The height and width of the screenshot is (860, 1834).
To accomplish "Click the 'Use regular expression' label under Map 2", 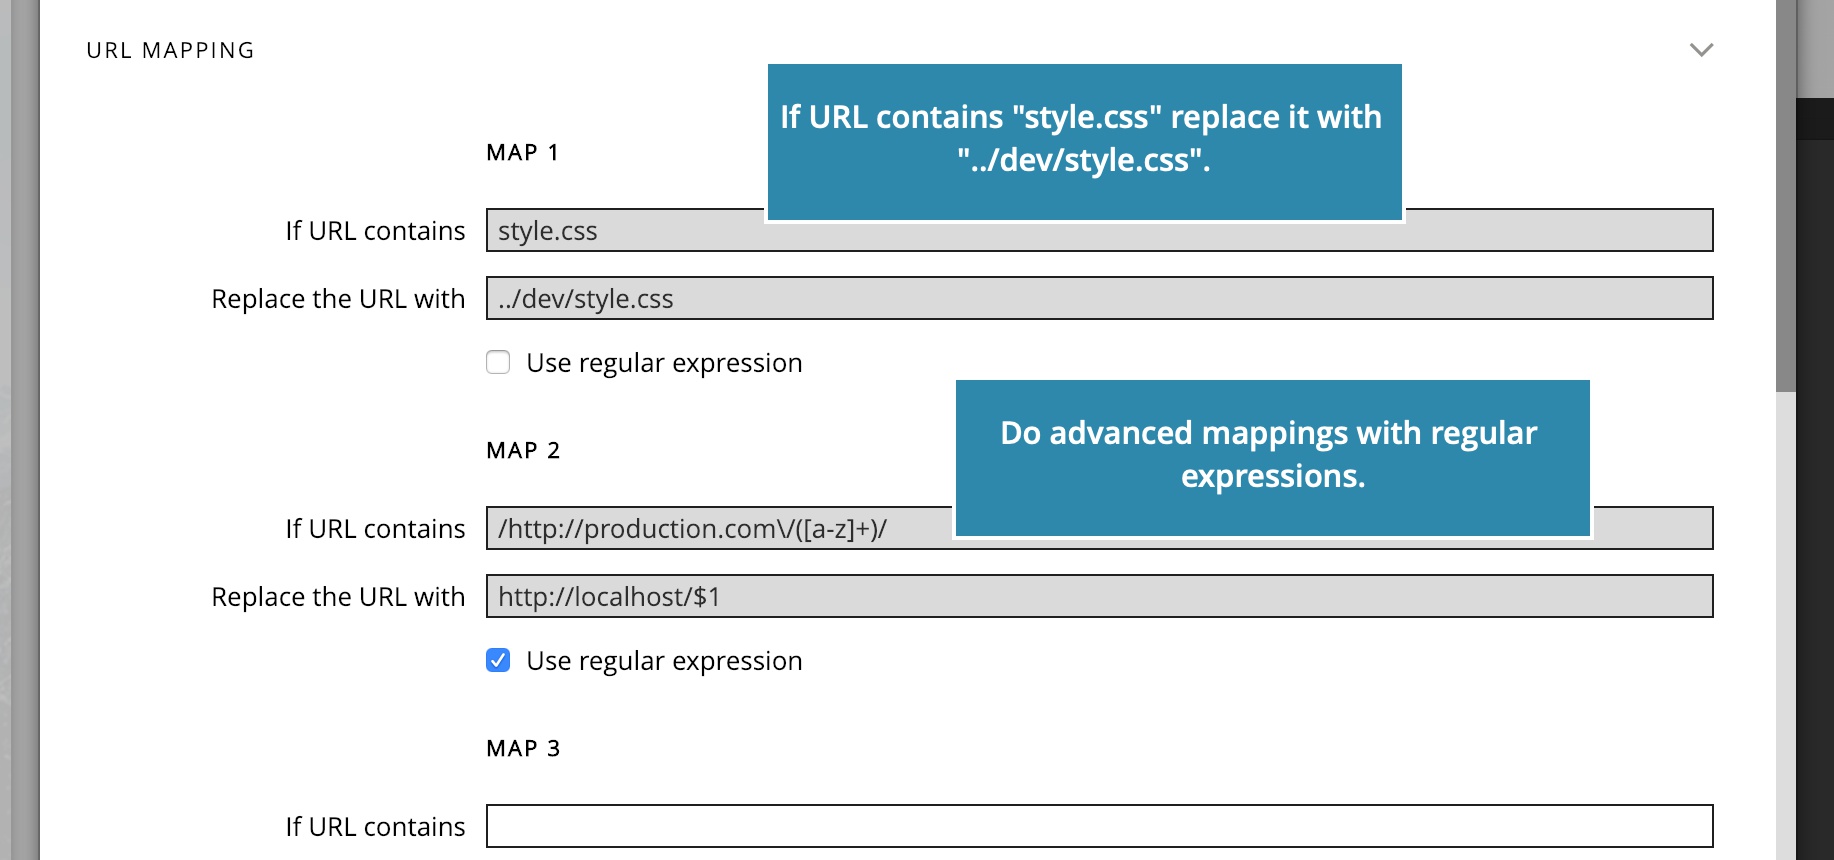I will coord(664,661).
